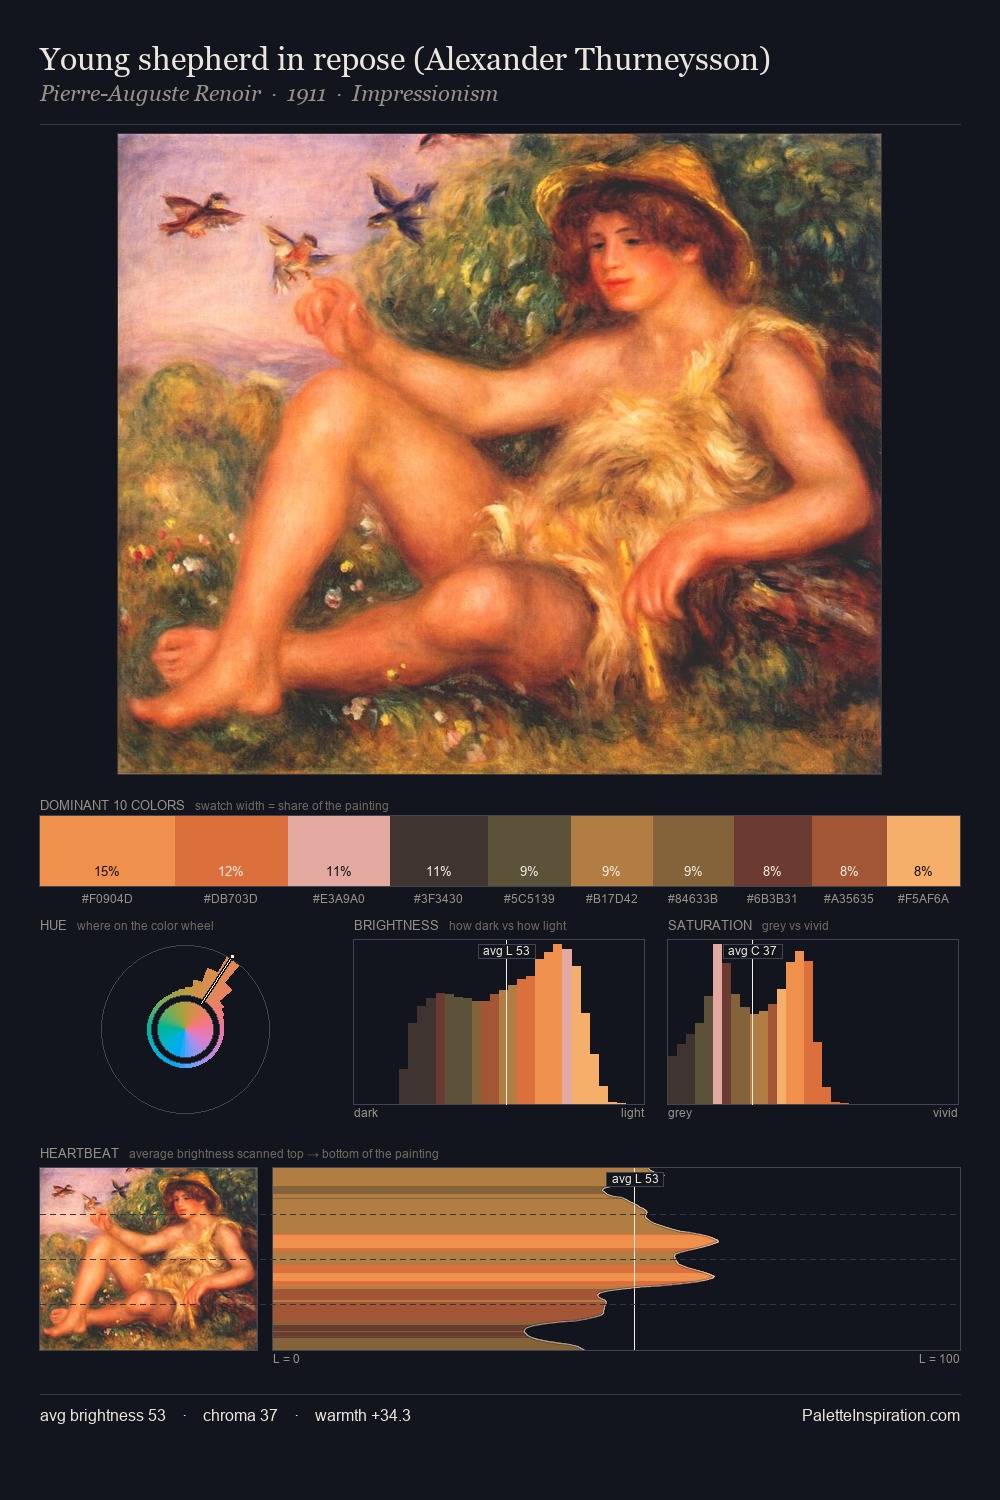Click the 'light' brightness axis label
The height and width of the screenshot is (1500, 1000).
pyautogui.click(x=632, y=1113)
